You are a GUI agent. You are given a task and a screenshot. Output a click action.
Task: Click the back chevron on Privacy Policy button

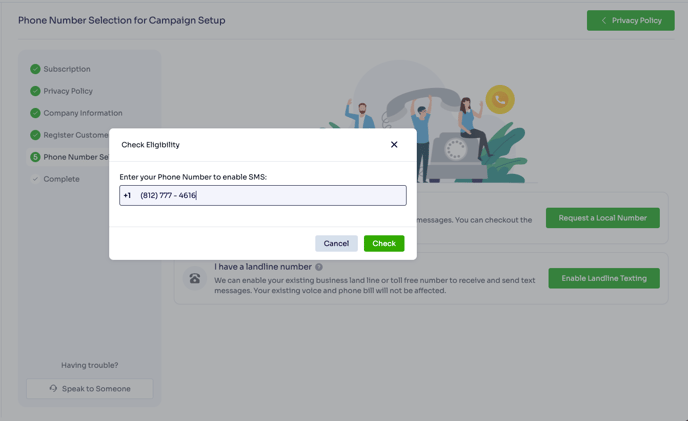(604, 20)
